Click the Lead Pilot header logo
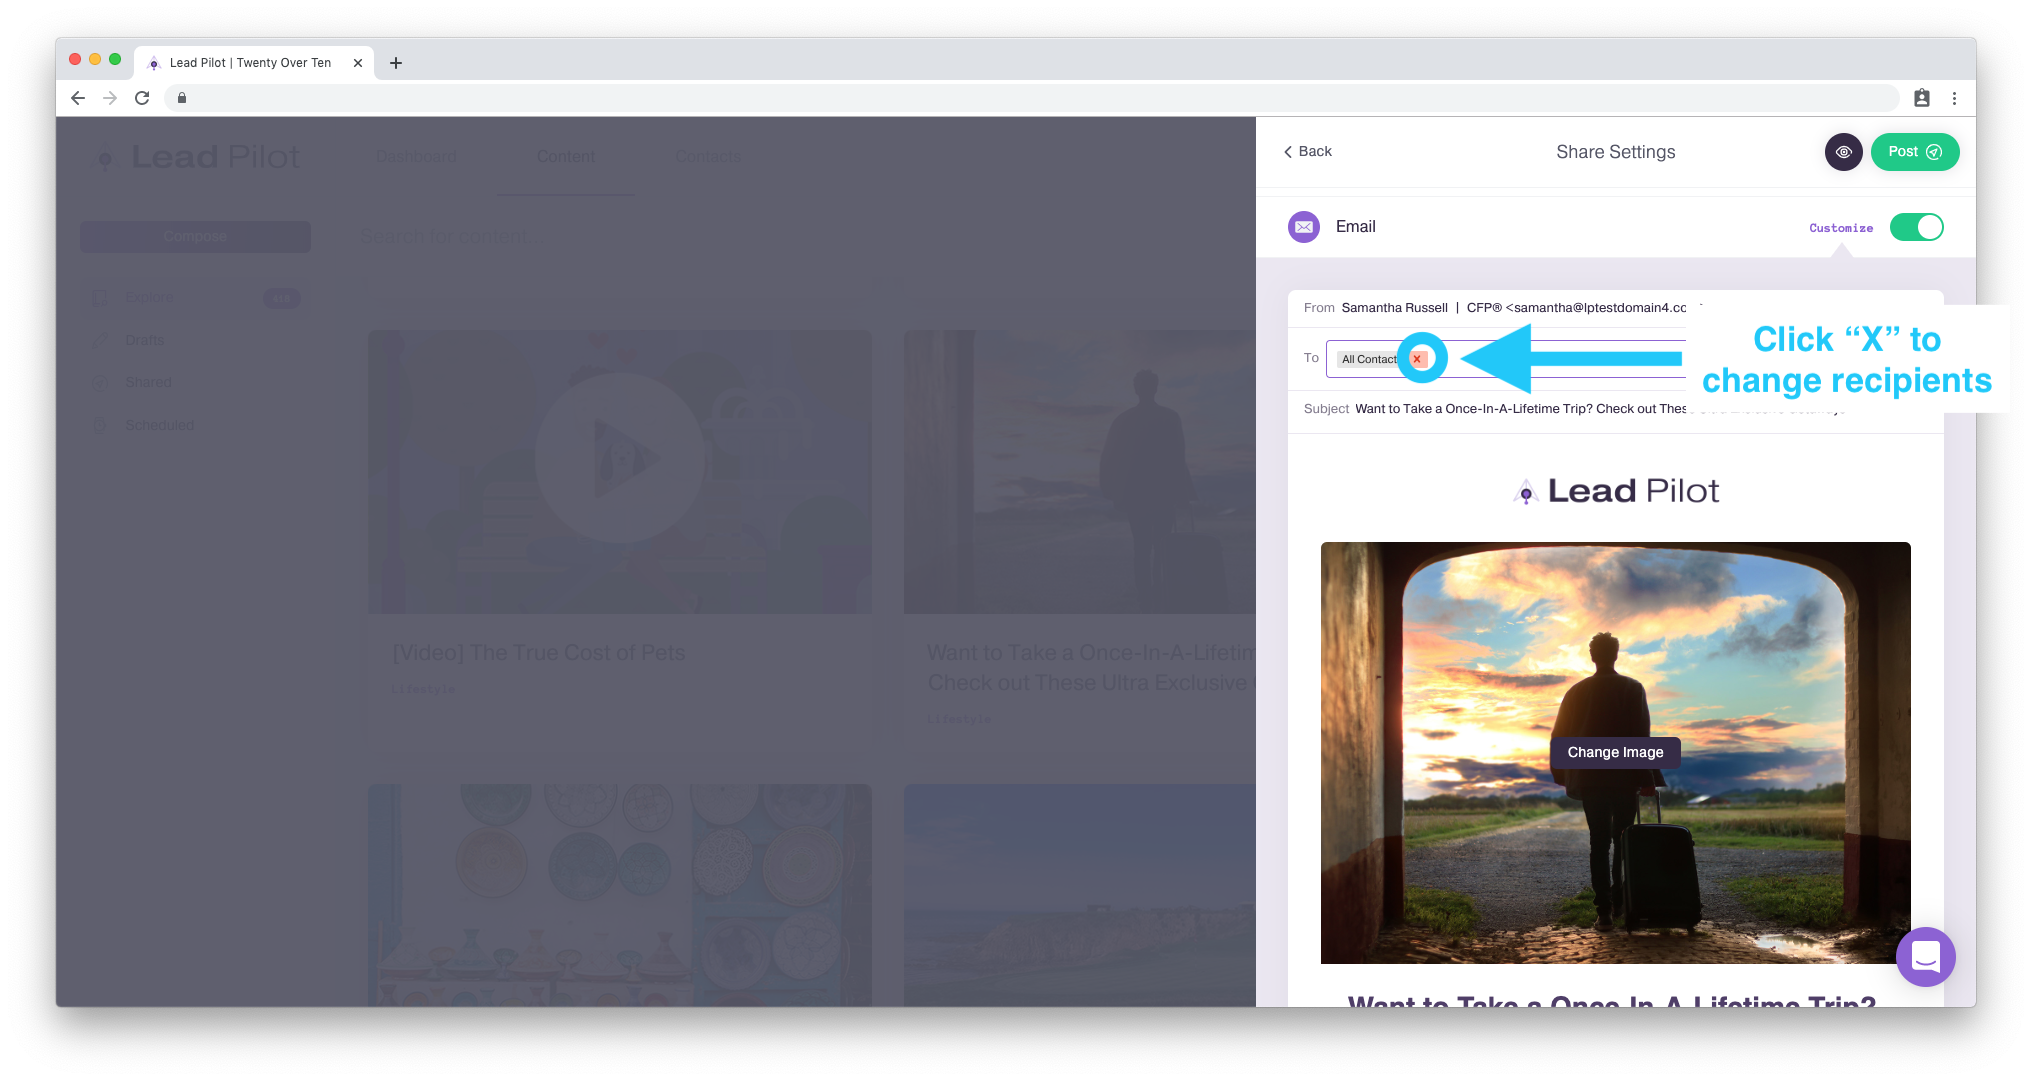This screenshot has width=2032, height=1081. tap(196, 157)
